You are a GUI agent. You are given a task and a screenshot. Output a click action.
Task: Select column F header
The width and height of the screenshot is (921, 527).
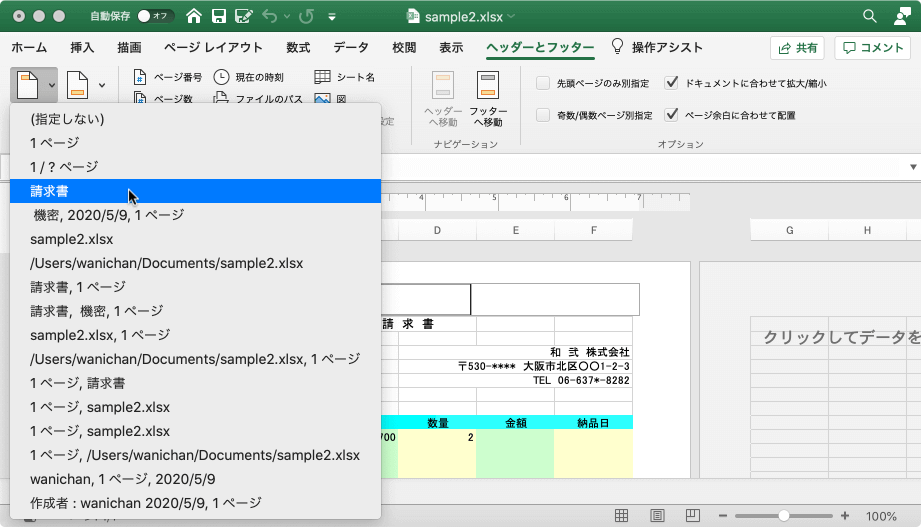click(593, 230)
